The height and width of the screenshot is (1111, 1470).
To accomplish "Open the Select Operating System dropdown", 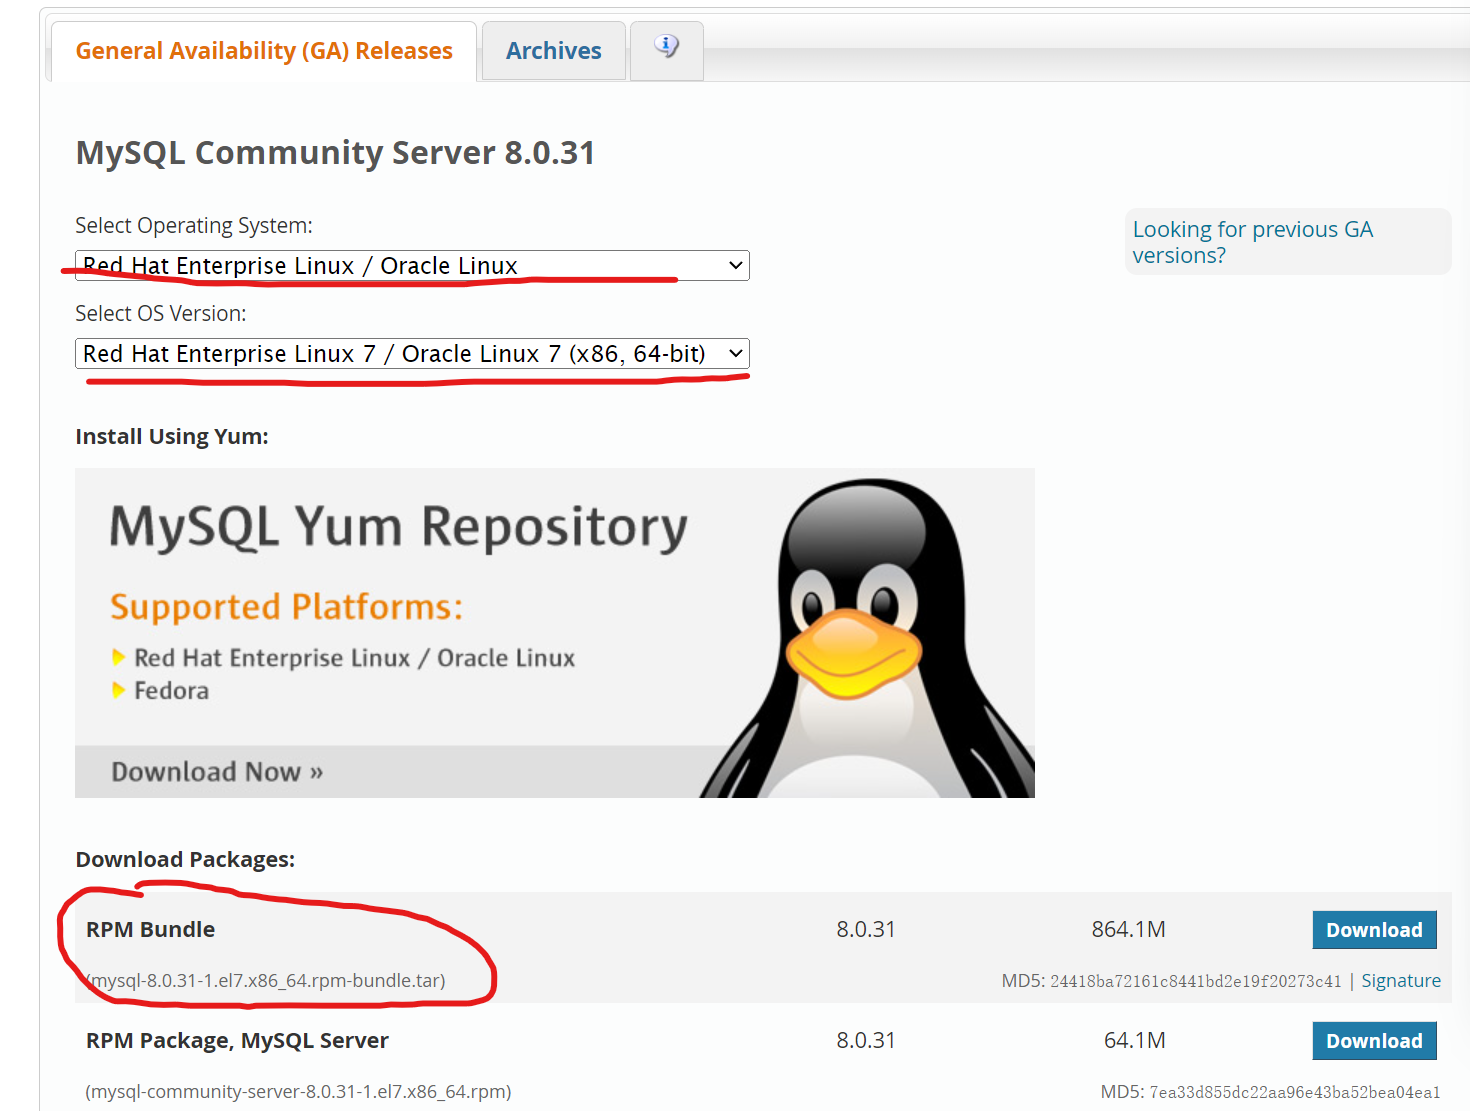I will (412, 266).
